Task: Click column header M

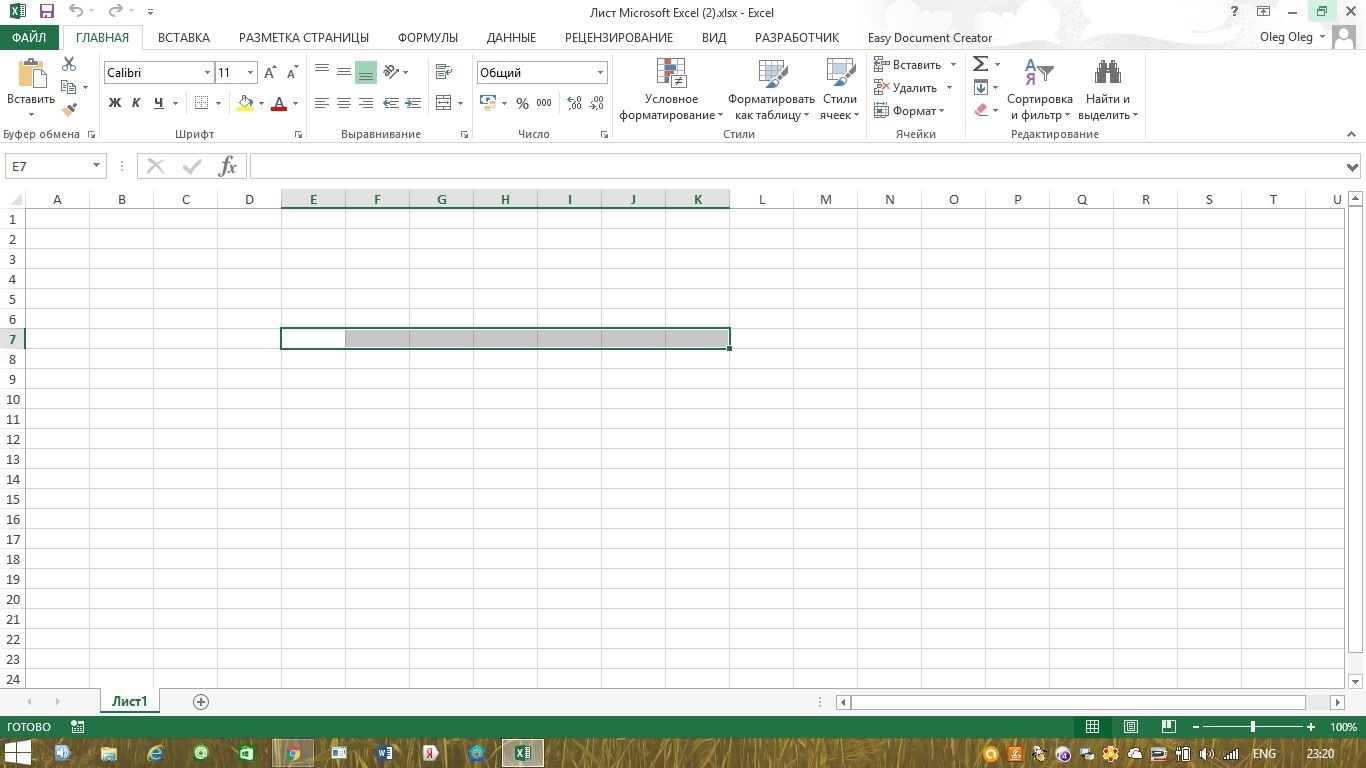Action: point(825,199)
